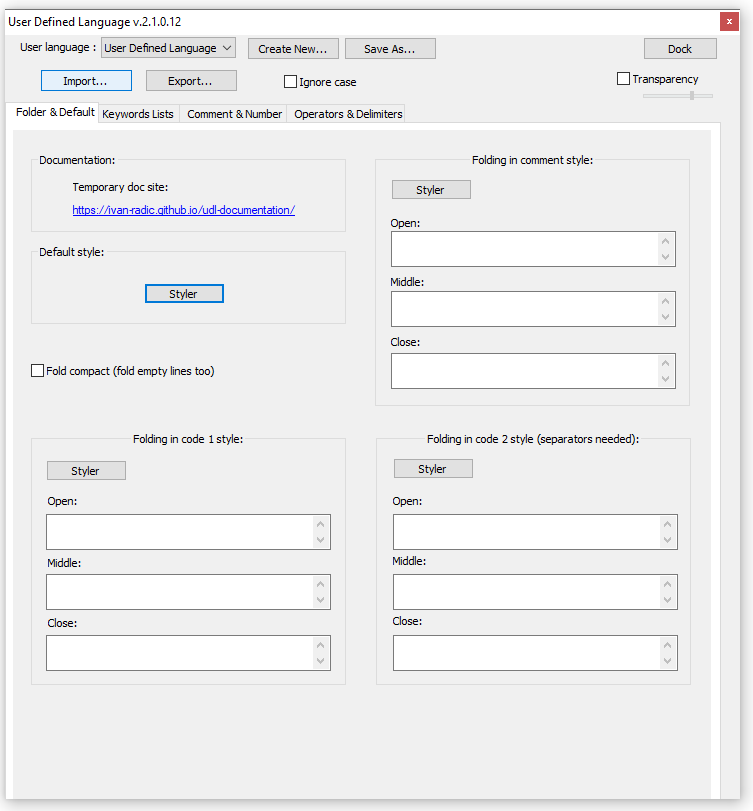Click the Dock button
Image resolution: width=753 pixels, height=811 pixels.
(680, 49)
